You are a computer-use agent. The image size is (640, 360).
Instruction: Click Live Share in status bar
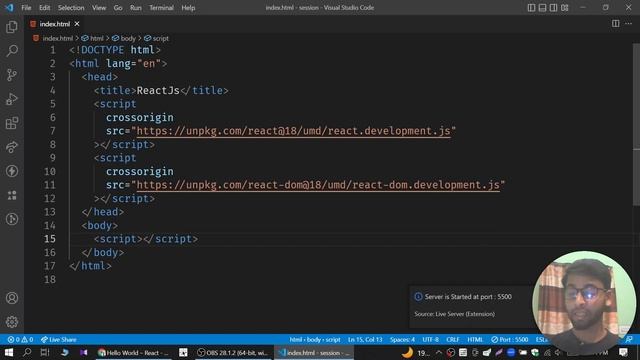(x=58, y=340)
